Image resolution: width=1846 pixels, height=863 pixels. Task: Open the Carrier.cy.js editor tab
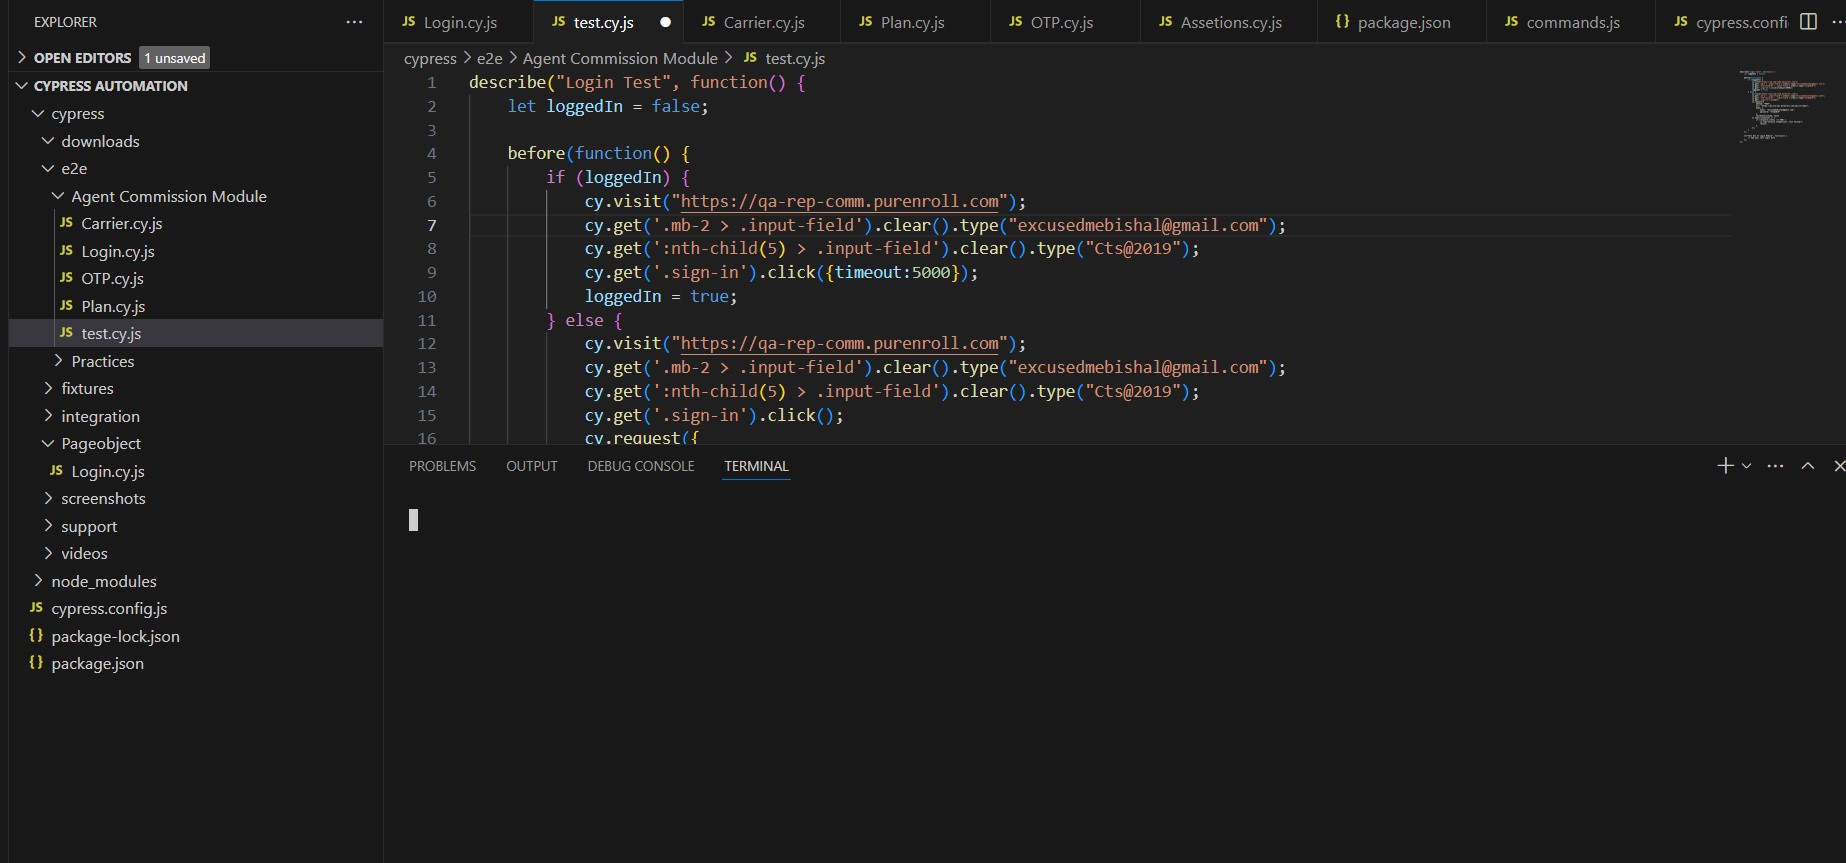[763, 22]
